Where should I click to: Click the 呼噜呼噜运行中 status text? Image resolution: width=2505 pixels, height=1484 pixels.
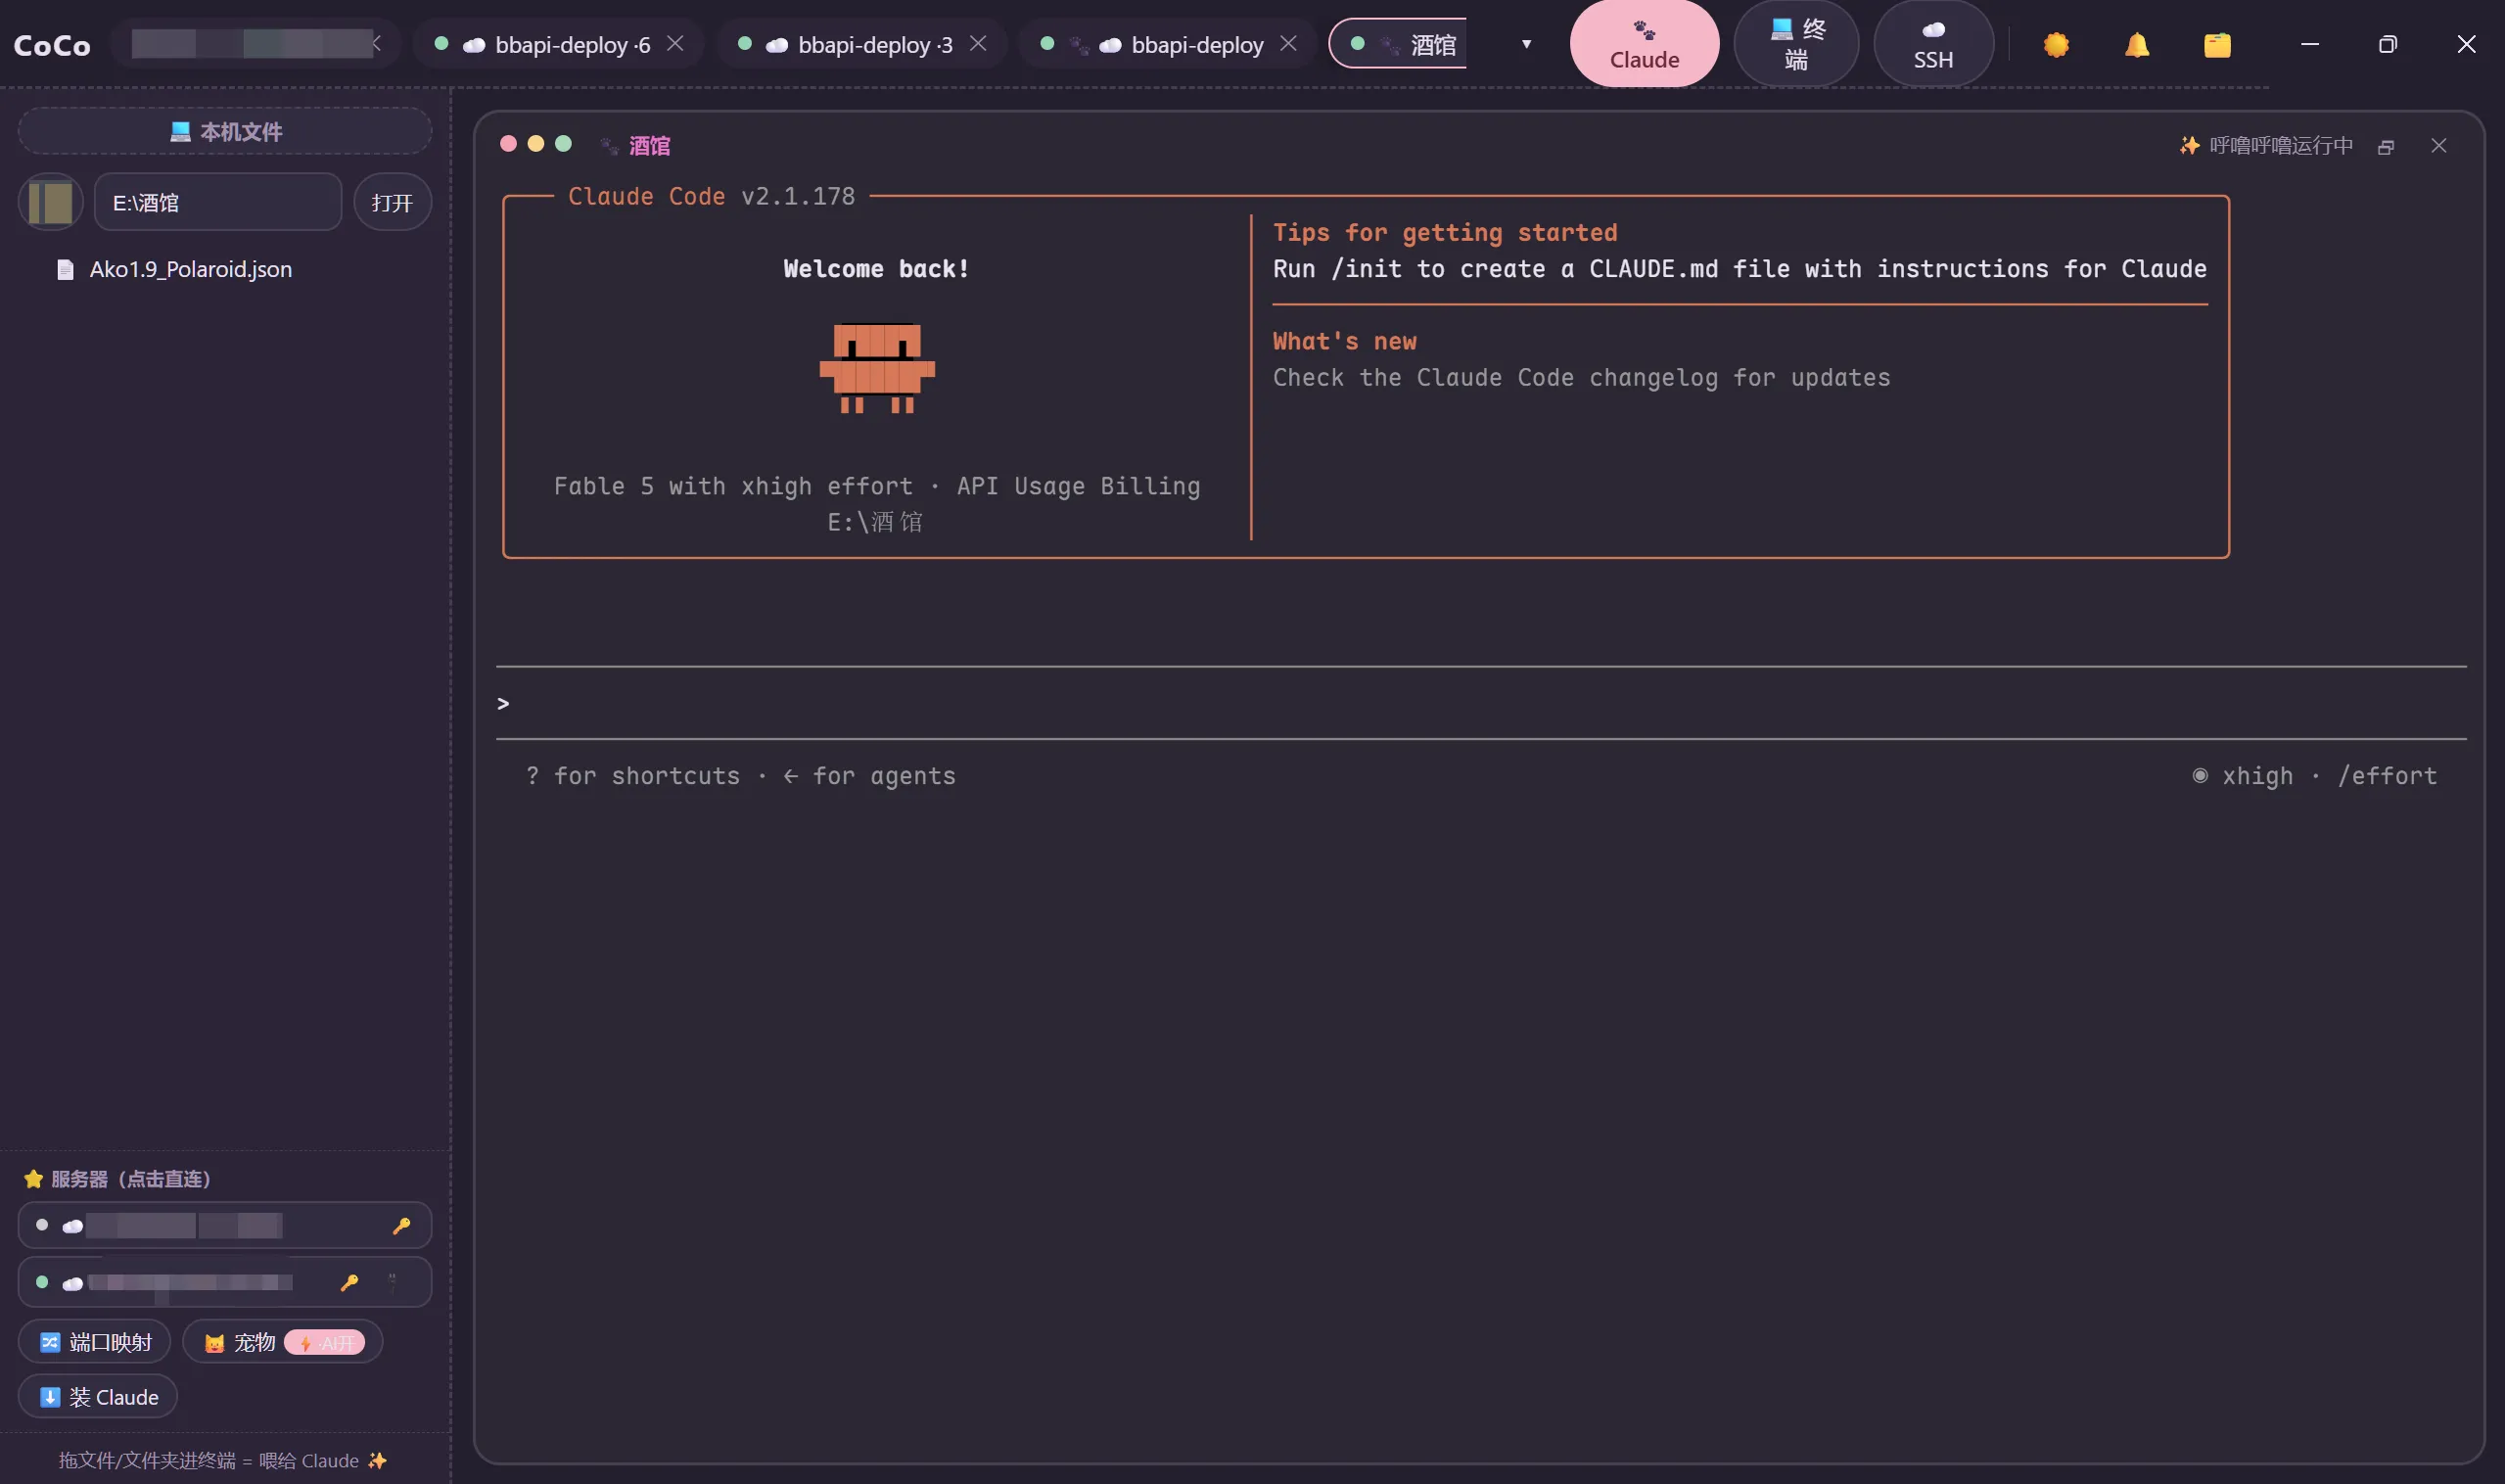tap(2281, 146)
